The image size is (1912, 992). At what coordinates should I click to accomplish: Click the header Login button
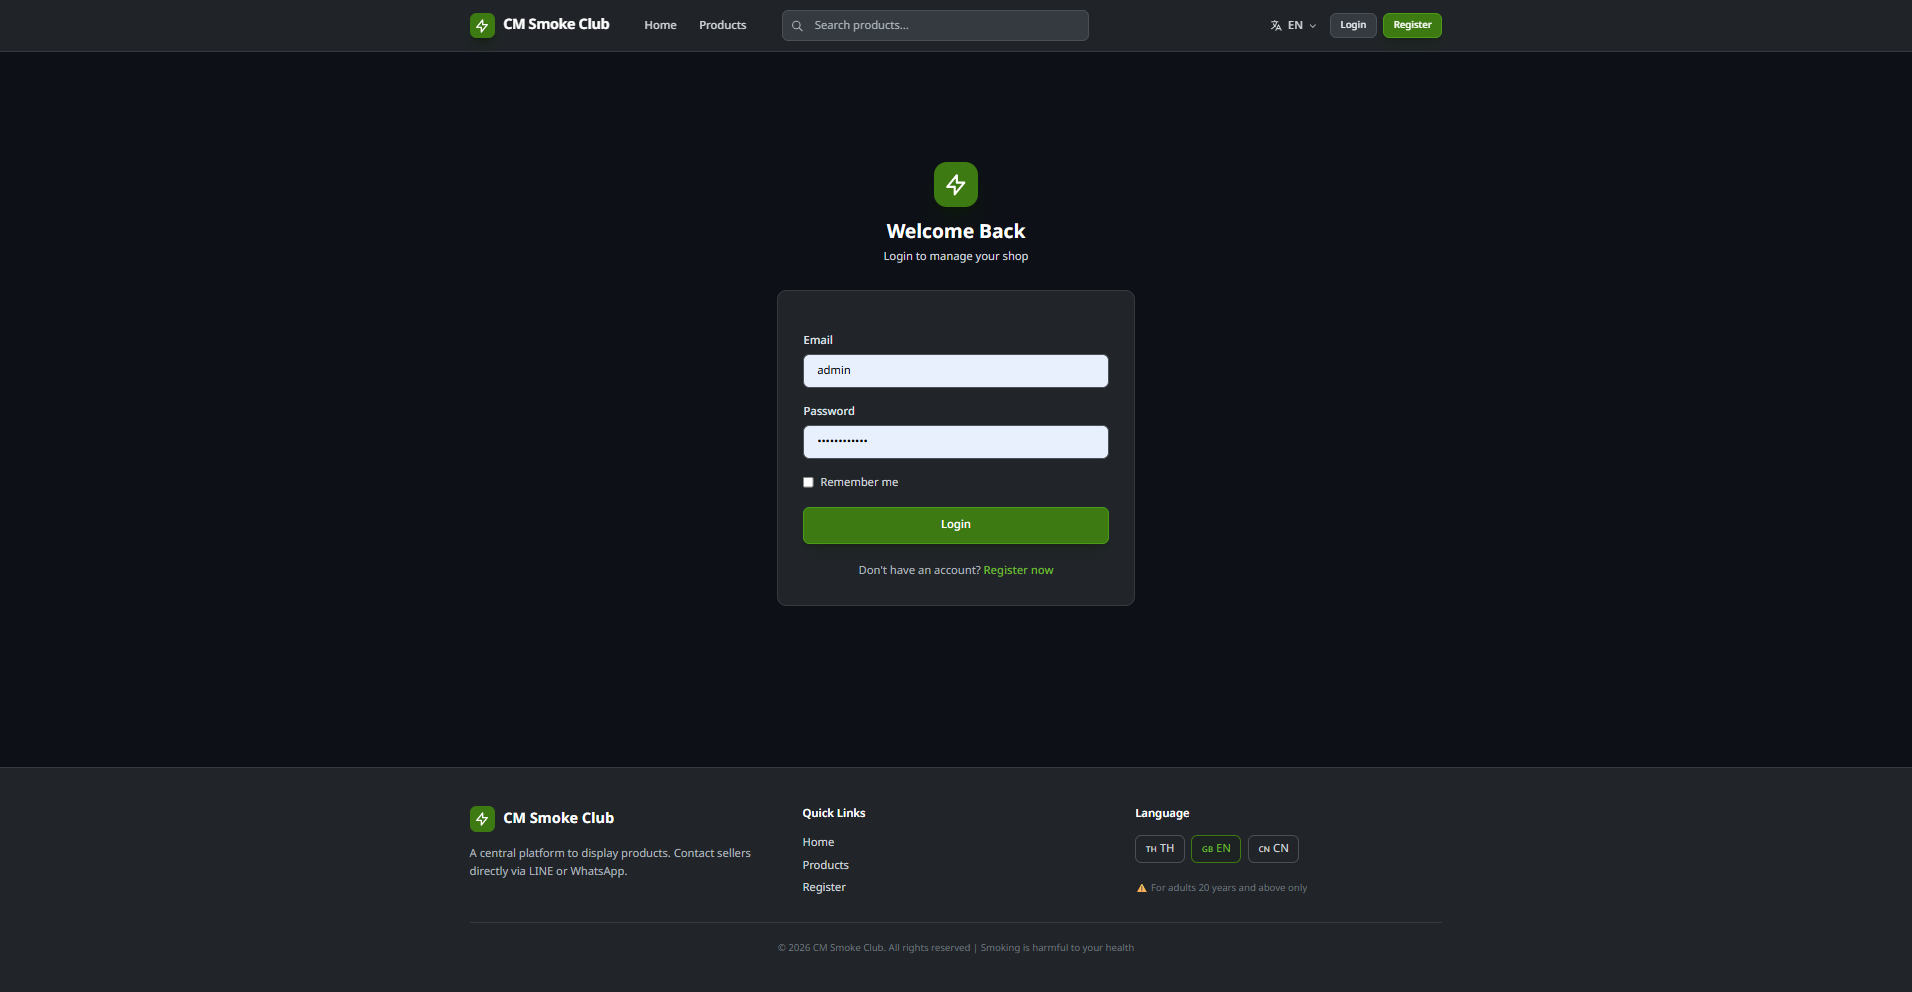[1353, 25]
